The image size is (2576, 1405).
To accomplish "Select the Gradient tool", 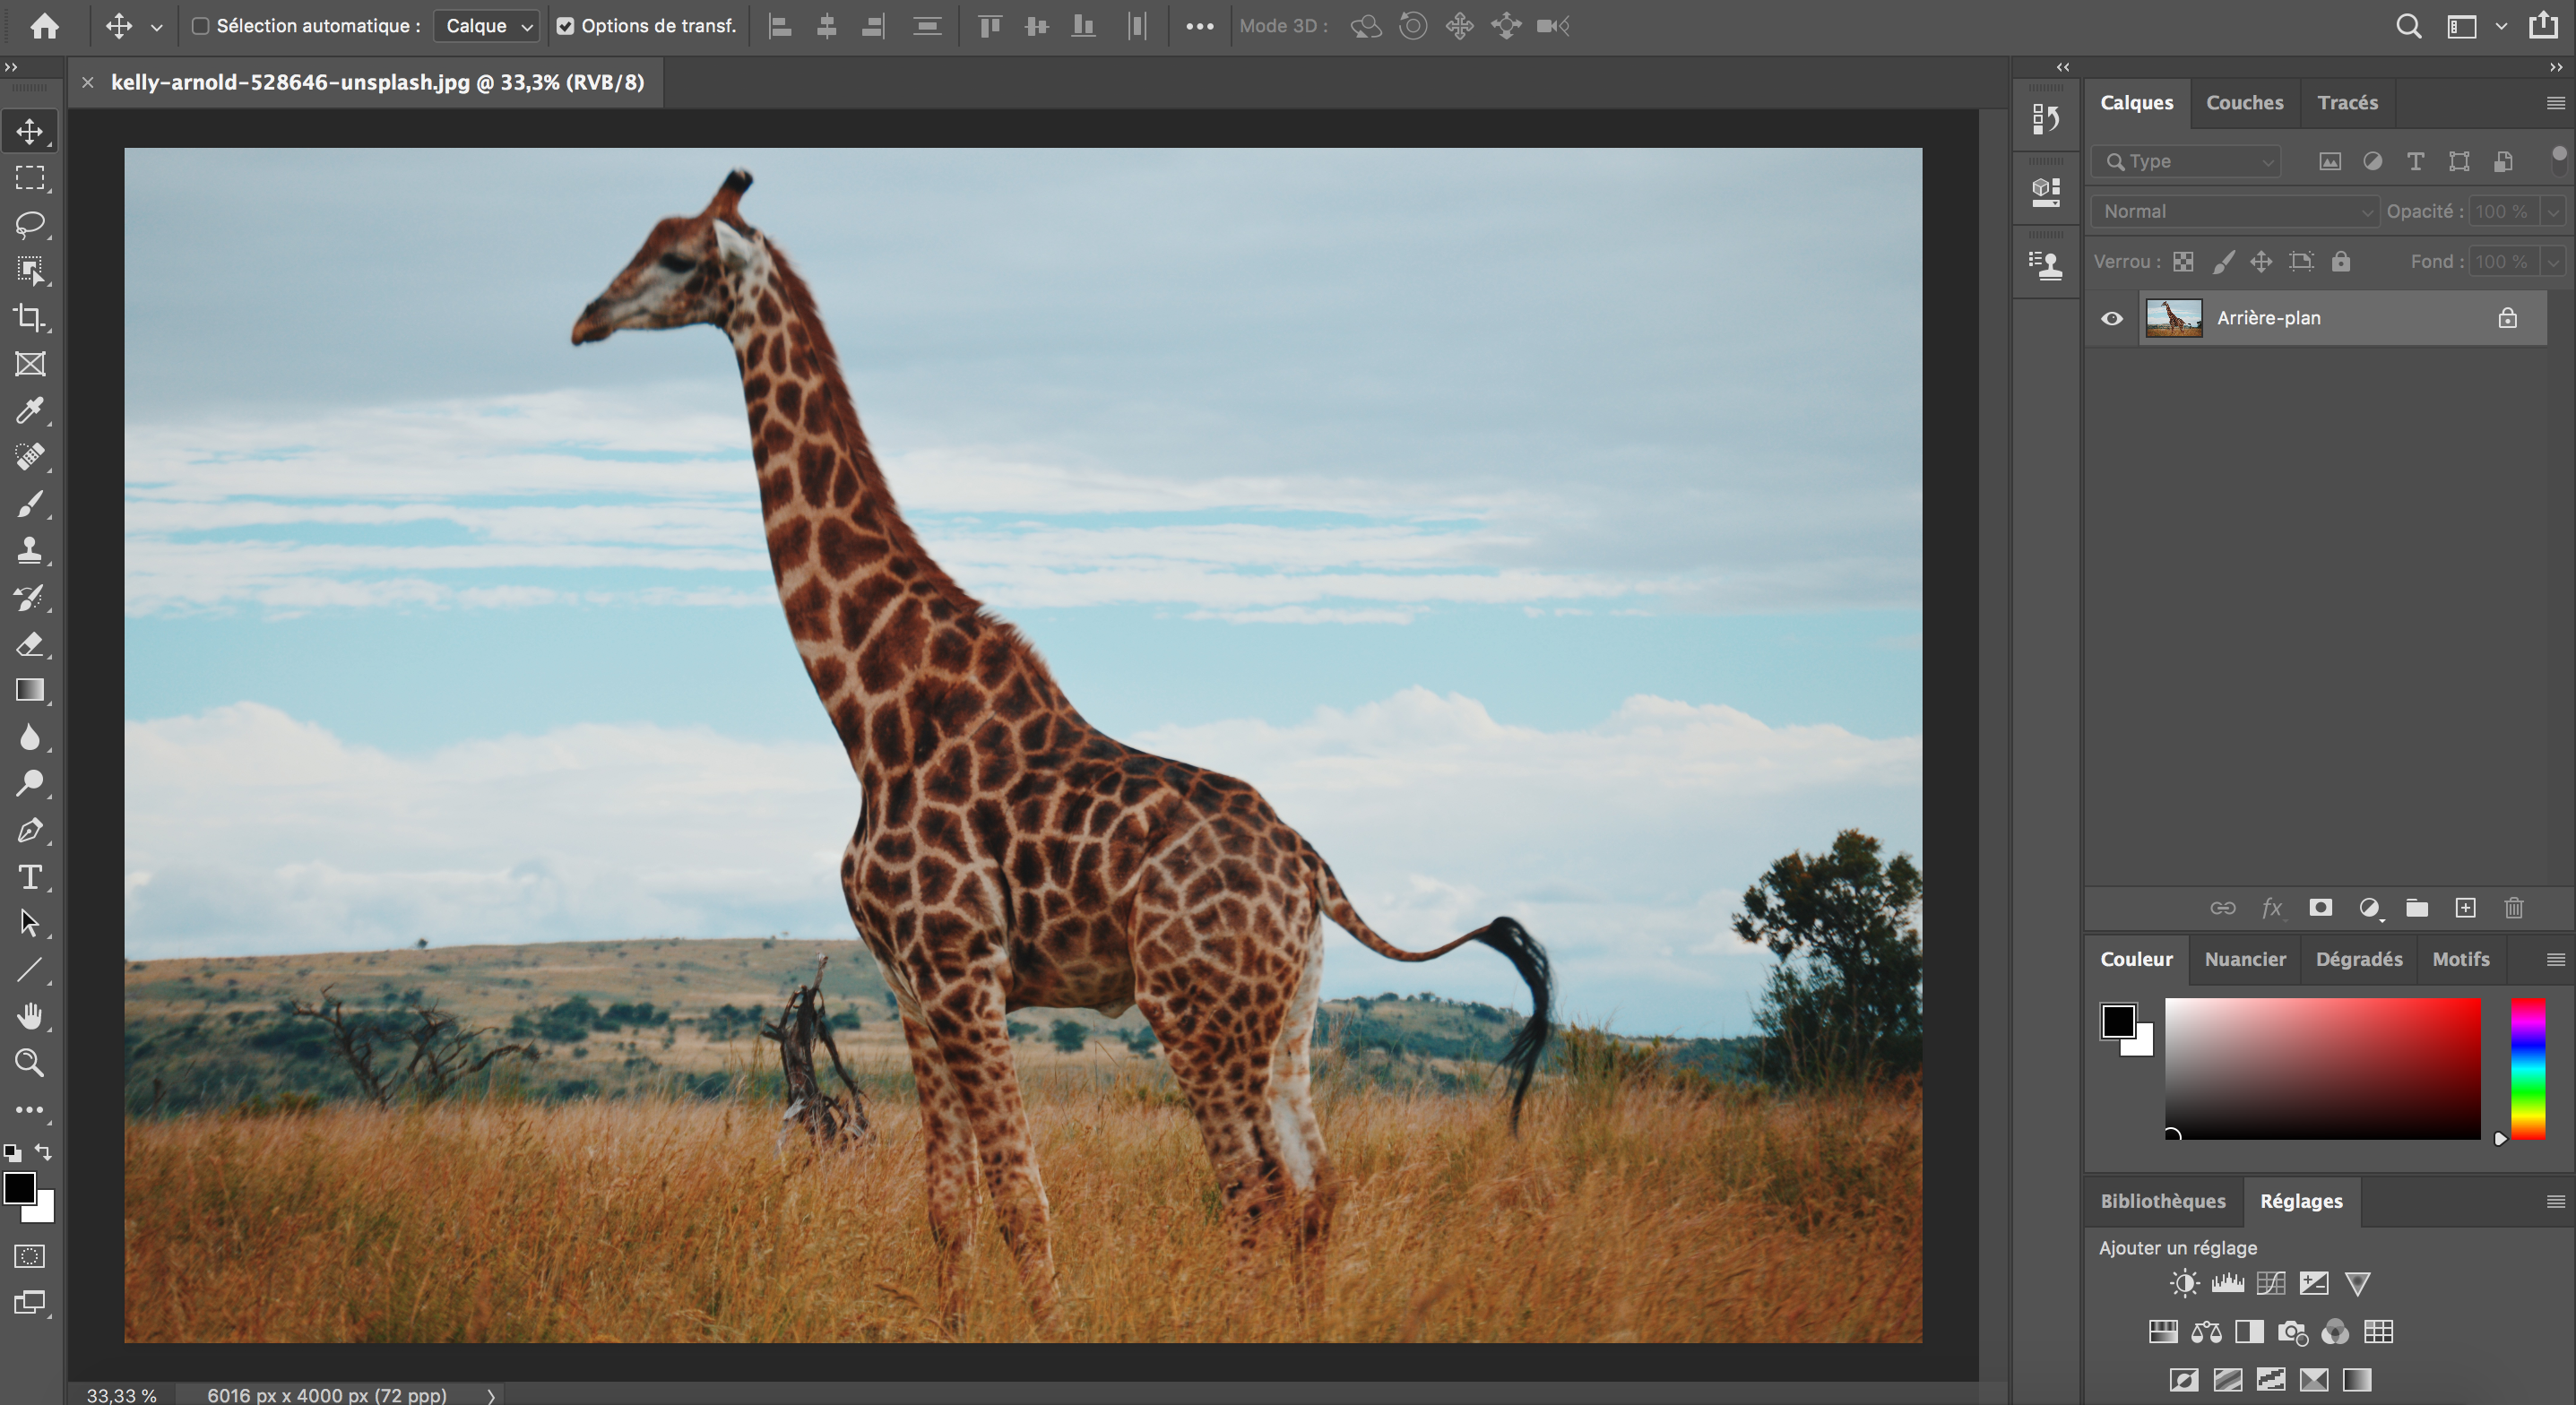I will pyautogui.click(x=30, y=690).
